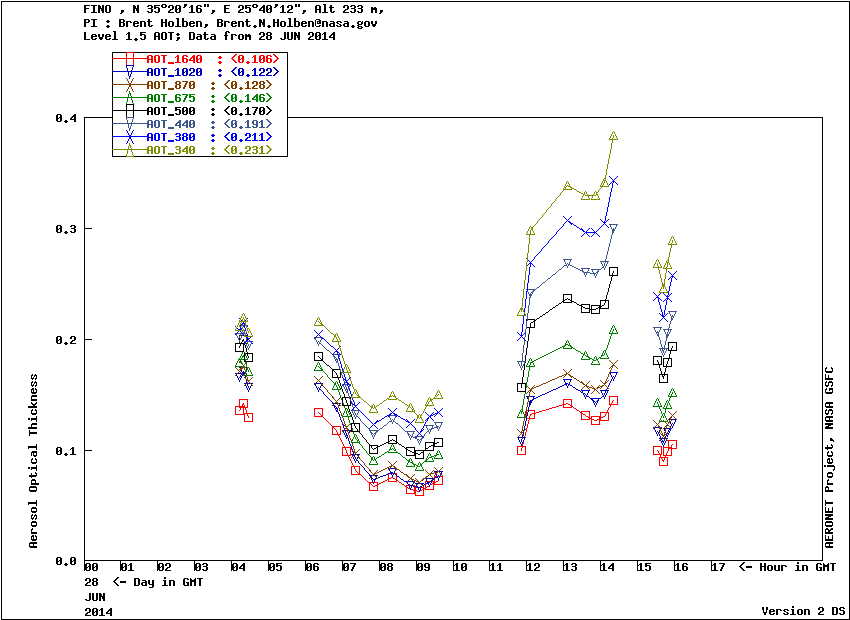Click hour 06 on the x-axis
This screenshot has height=620, width=850.
(x=312, y=568)
